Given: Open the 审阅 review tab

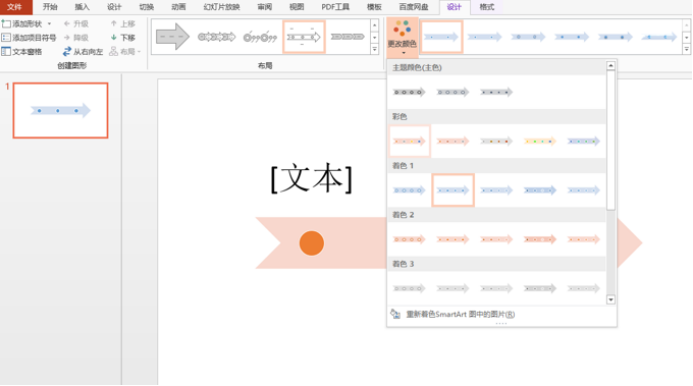Looking at the screenshot, I should [264, 7].
